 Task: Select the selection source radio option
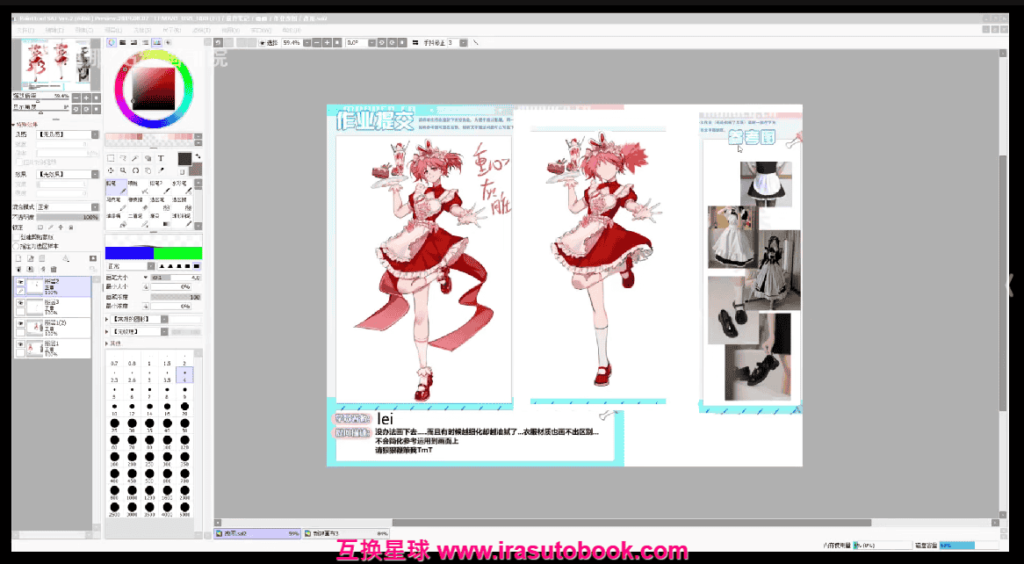[x=16, y=246]
